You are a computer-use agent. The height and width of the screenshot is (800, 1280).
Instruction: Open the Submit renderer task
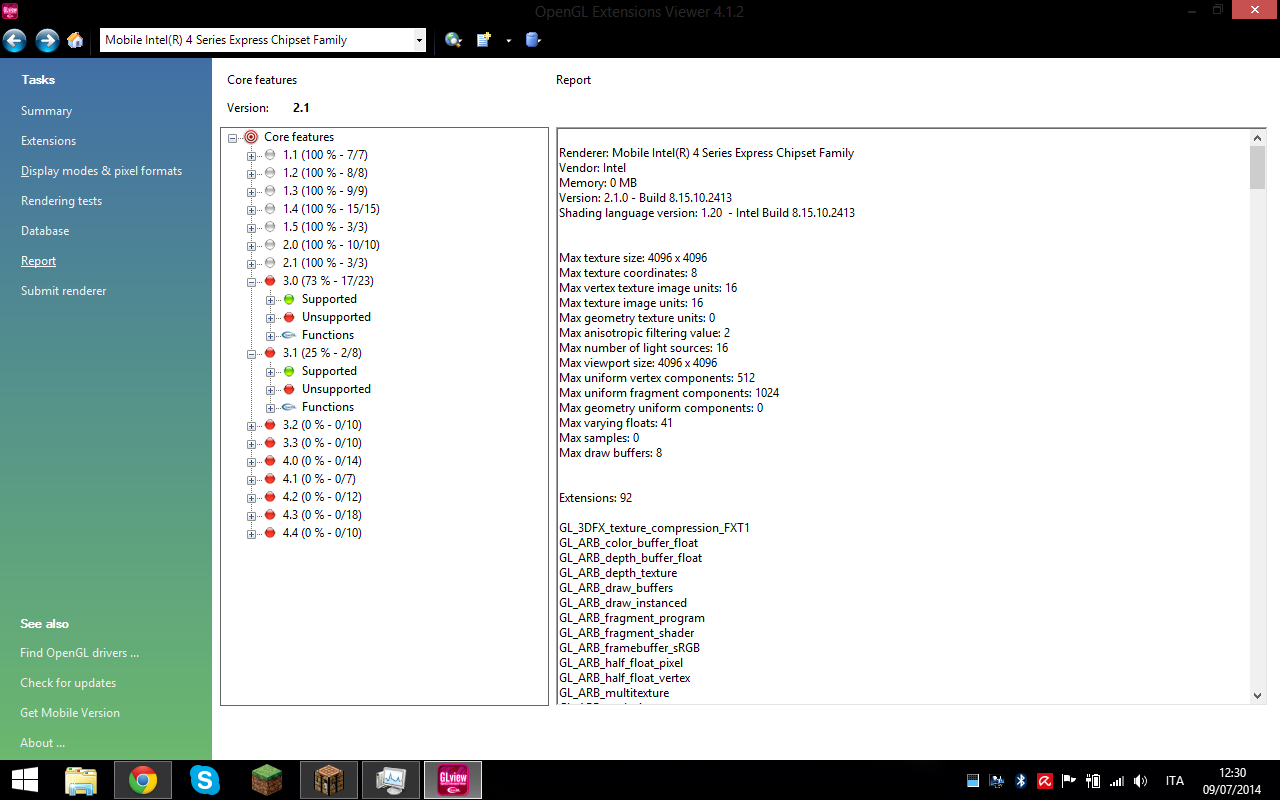(63, 291)
